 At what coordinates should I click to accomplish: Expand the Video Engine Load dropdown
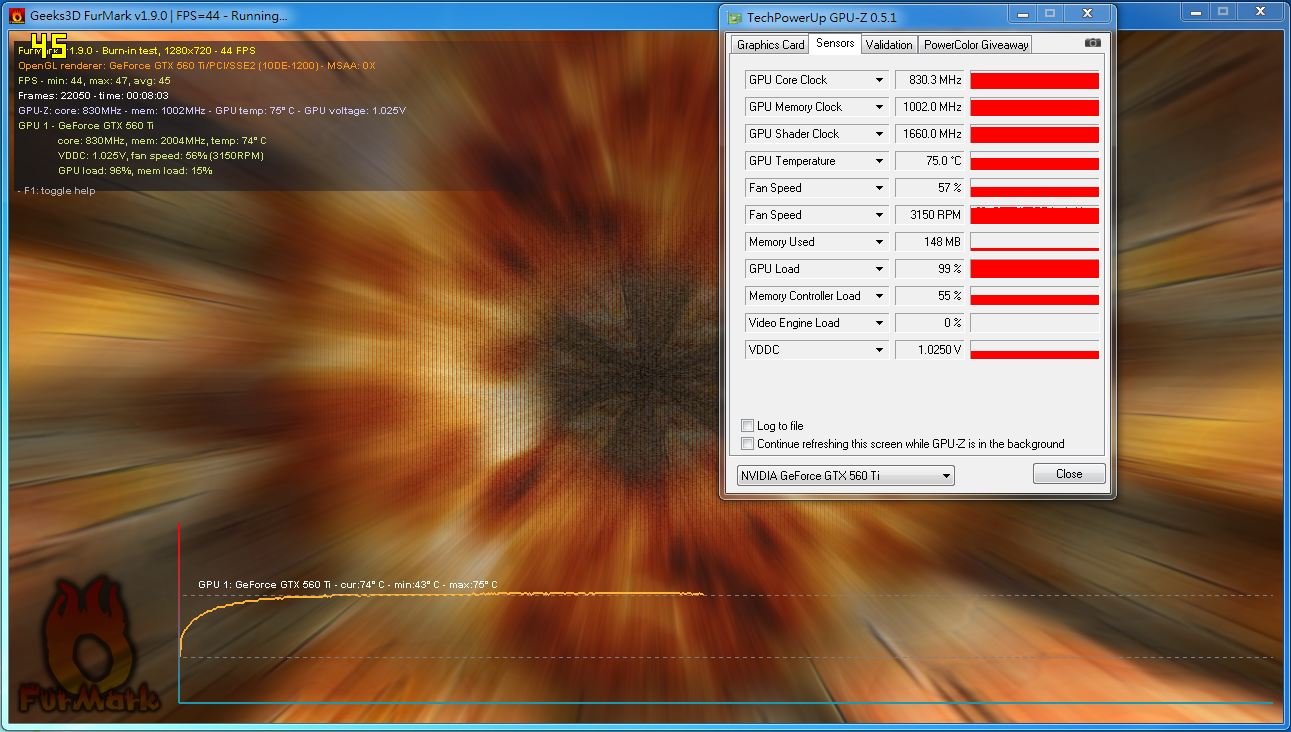point(879,323)
